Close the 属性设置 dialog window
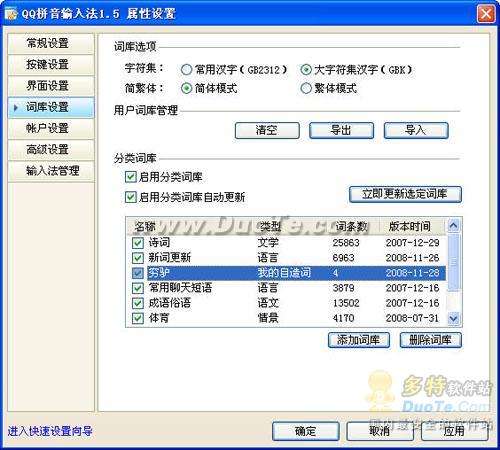The image size is (500, 450). point(486,14)
